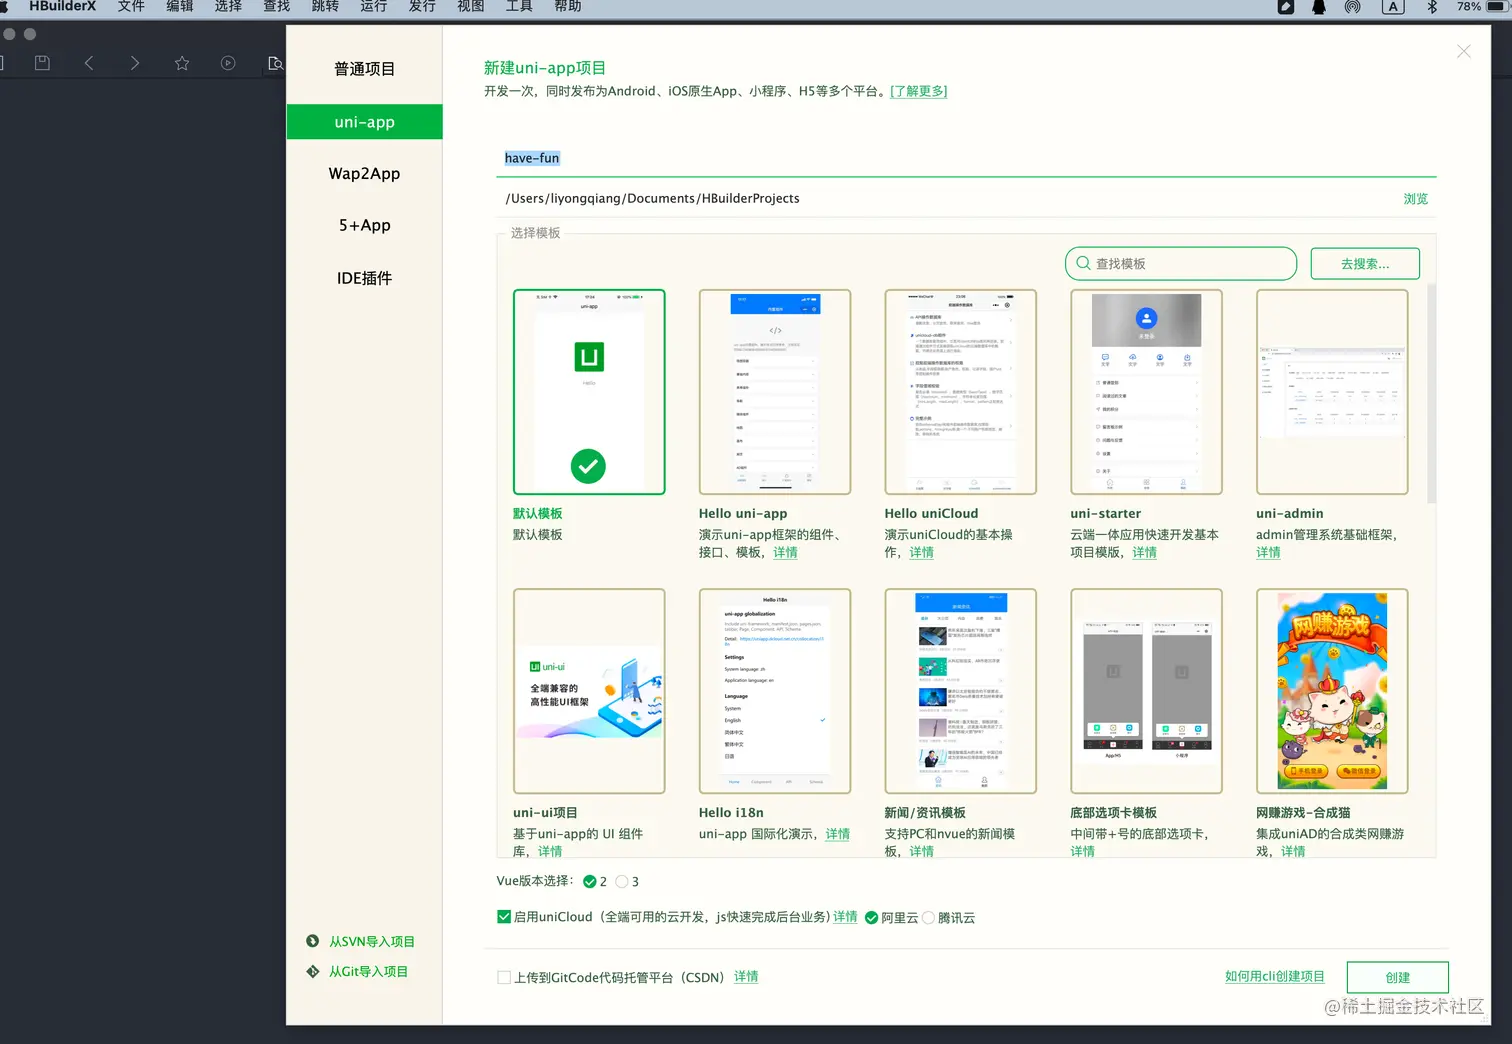Select Vue version 3 radio button
Image resolution: width=1512 pixels, height=1044 pixels.
tap(622, 882)
